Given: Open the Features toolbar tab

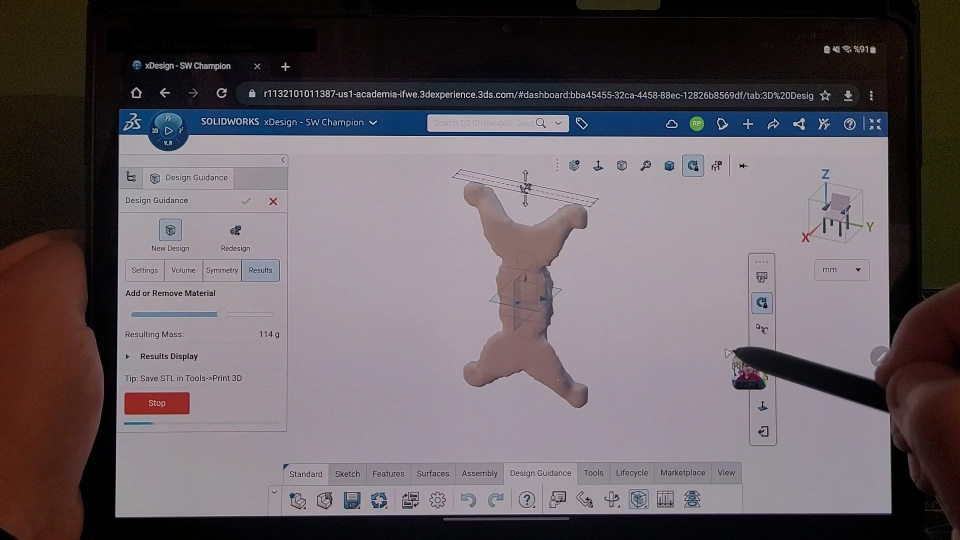Looking at the screenshot, I should (388, 474).
